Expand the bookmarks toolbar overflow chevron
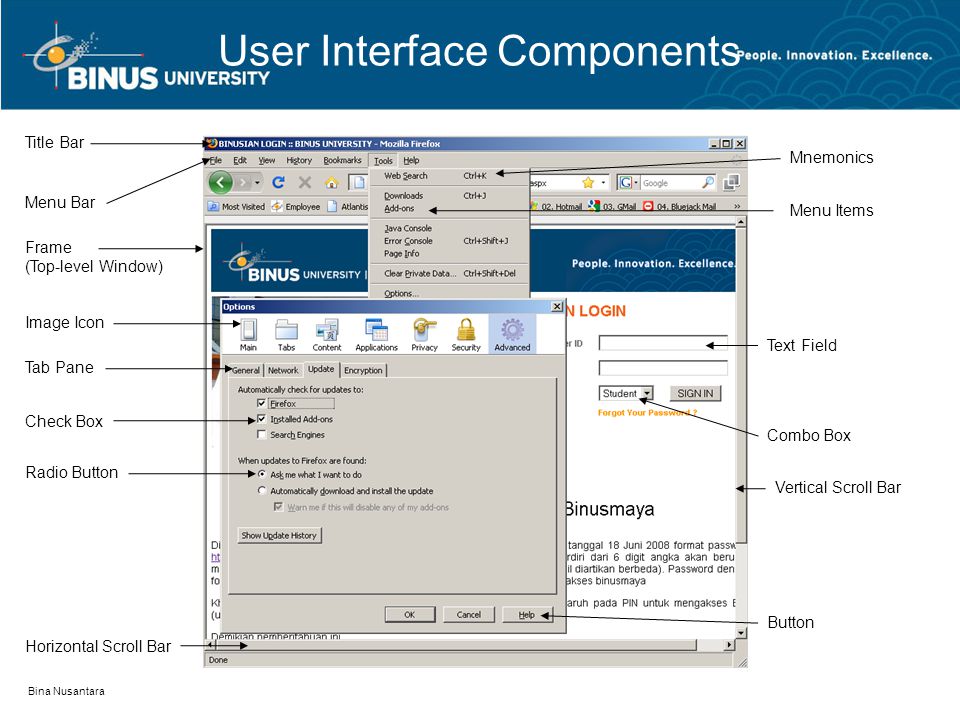960x720 pixels. (x=737, y=206)
